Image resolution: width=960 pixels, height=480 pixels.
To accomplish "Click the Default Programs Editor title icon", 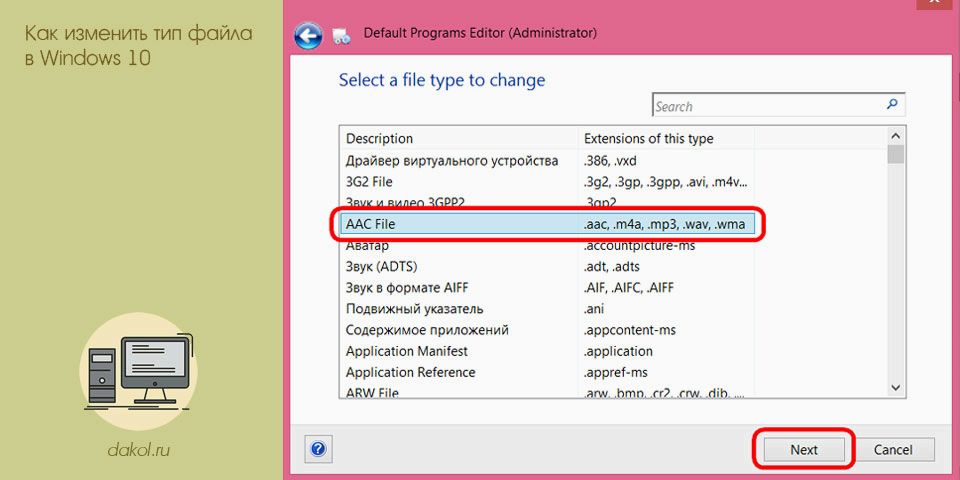I will [x=342, y=37].
